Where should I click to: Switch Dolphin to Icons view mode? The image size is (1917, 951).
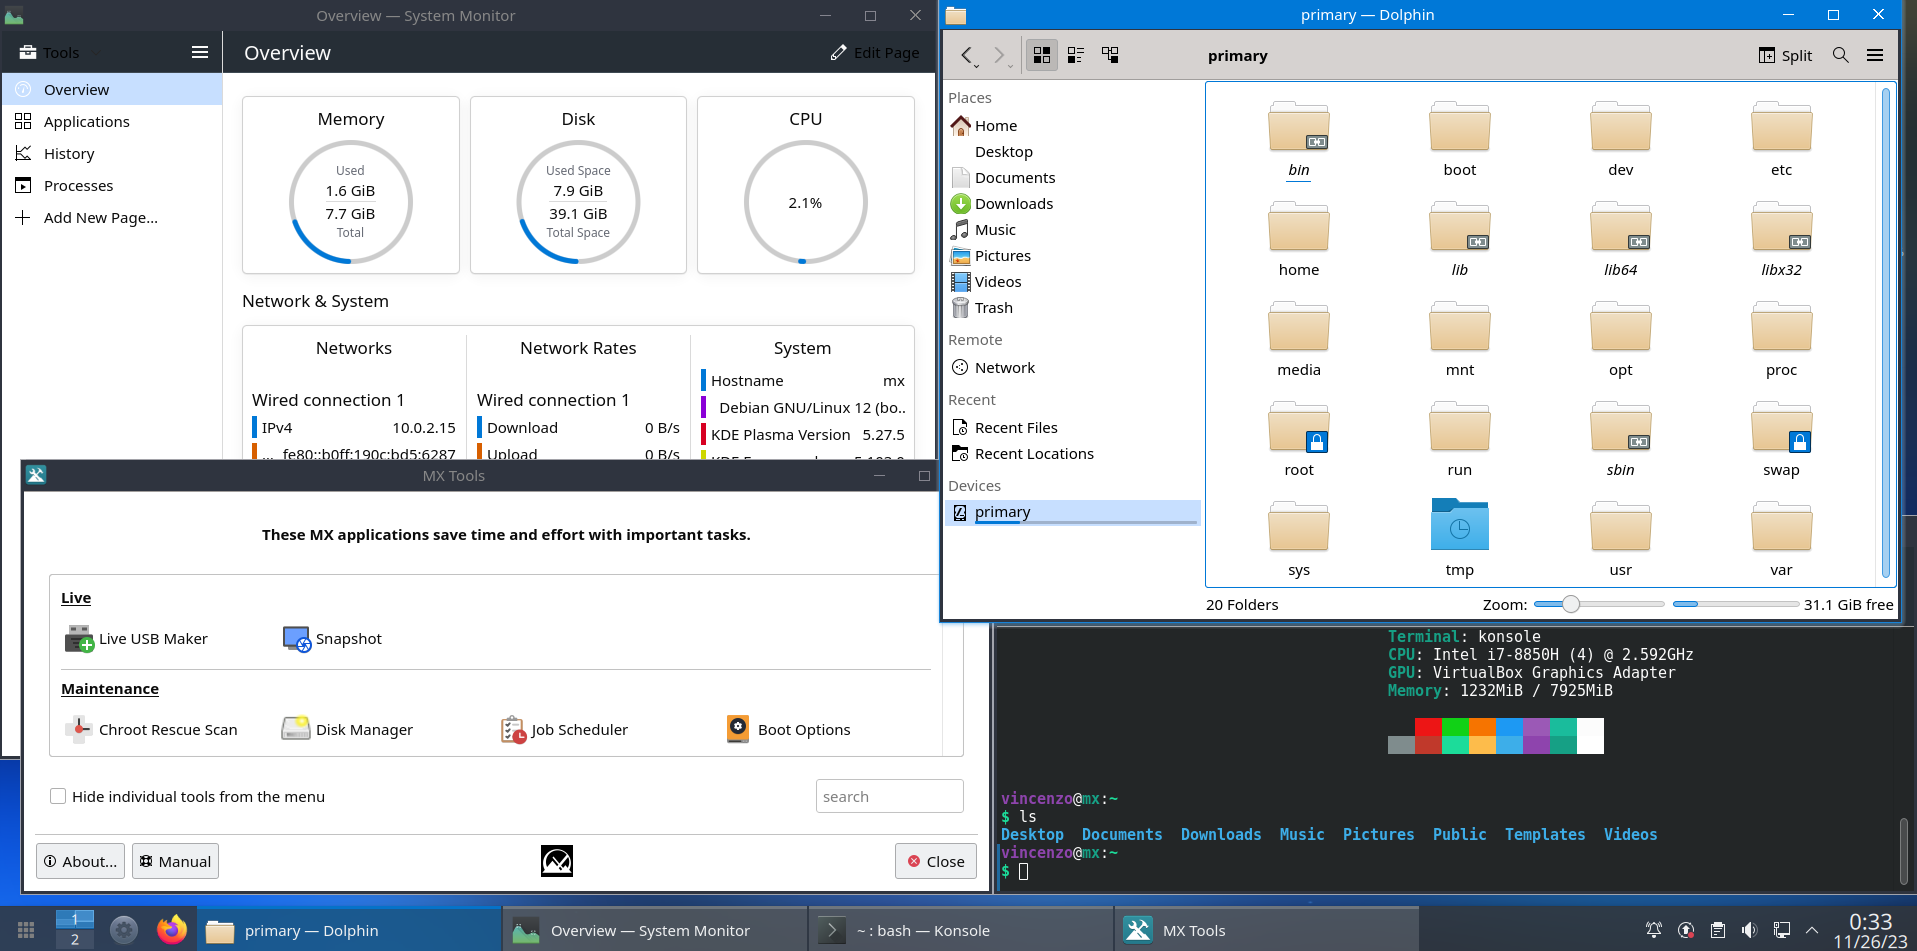click(1042, 55)
